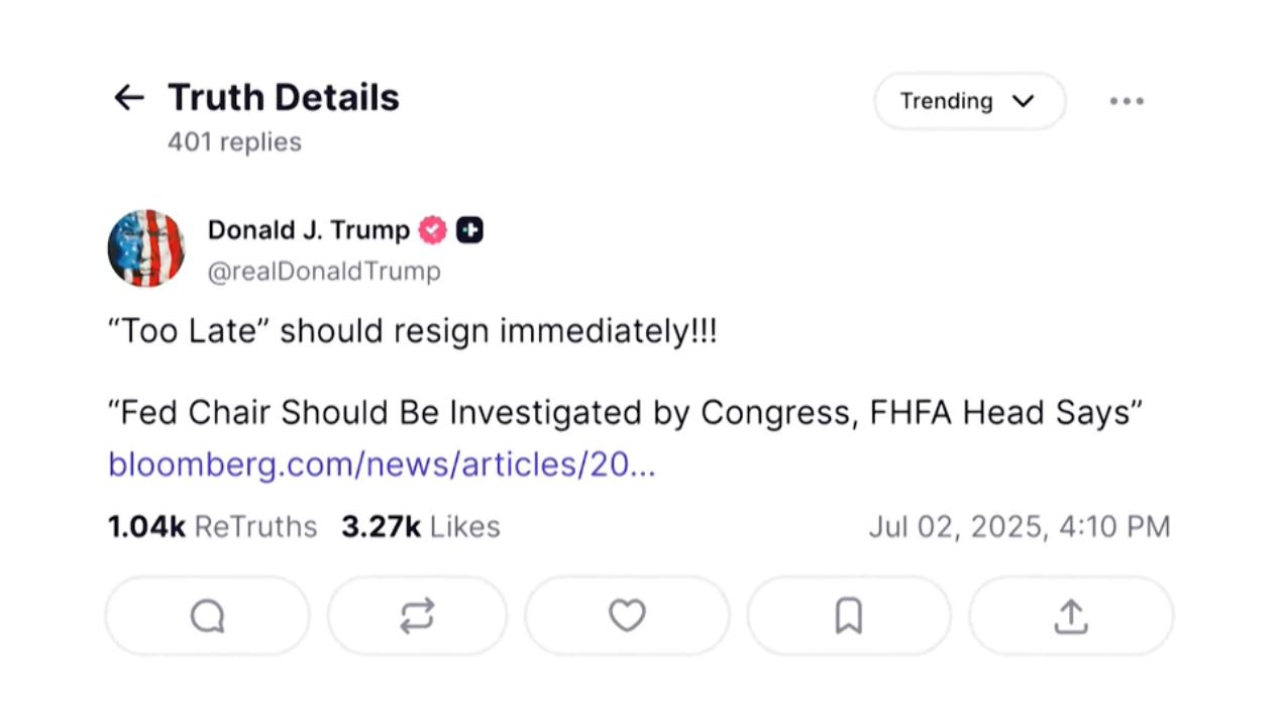This screenshot has height=716, width=1280.
Task: Select the Truth Details header
Action: (283, 97)
